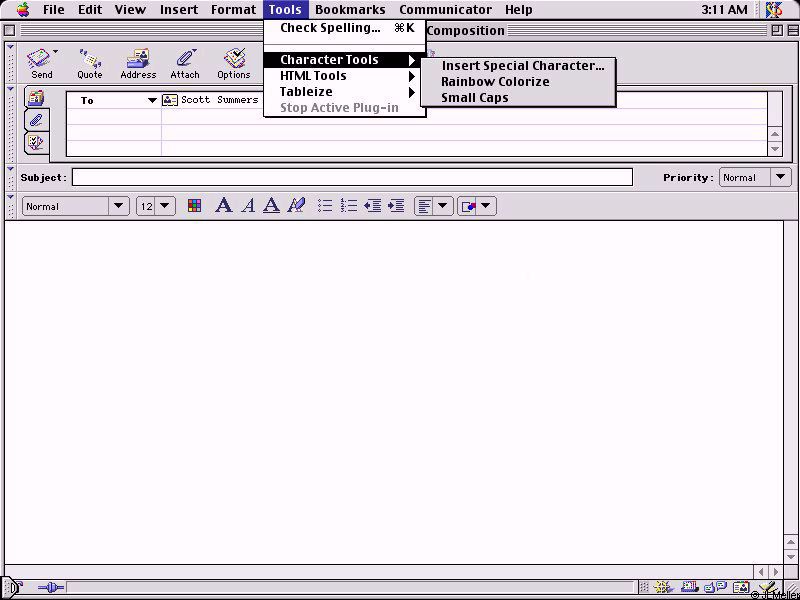The image size is (800, 600).
Task: Decrease the paragraph indent
Action: coord(372,206)
